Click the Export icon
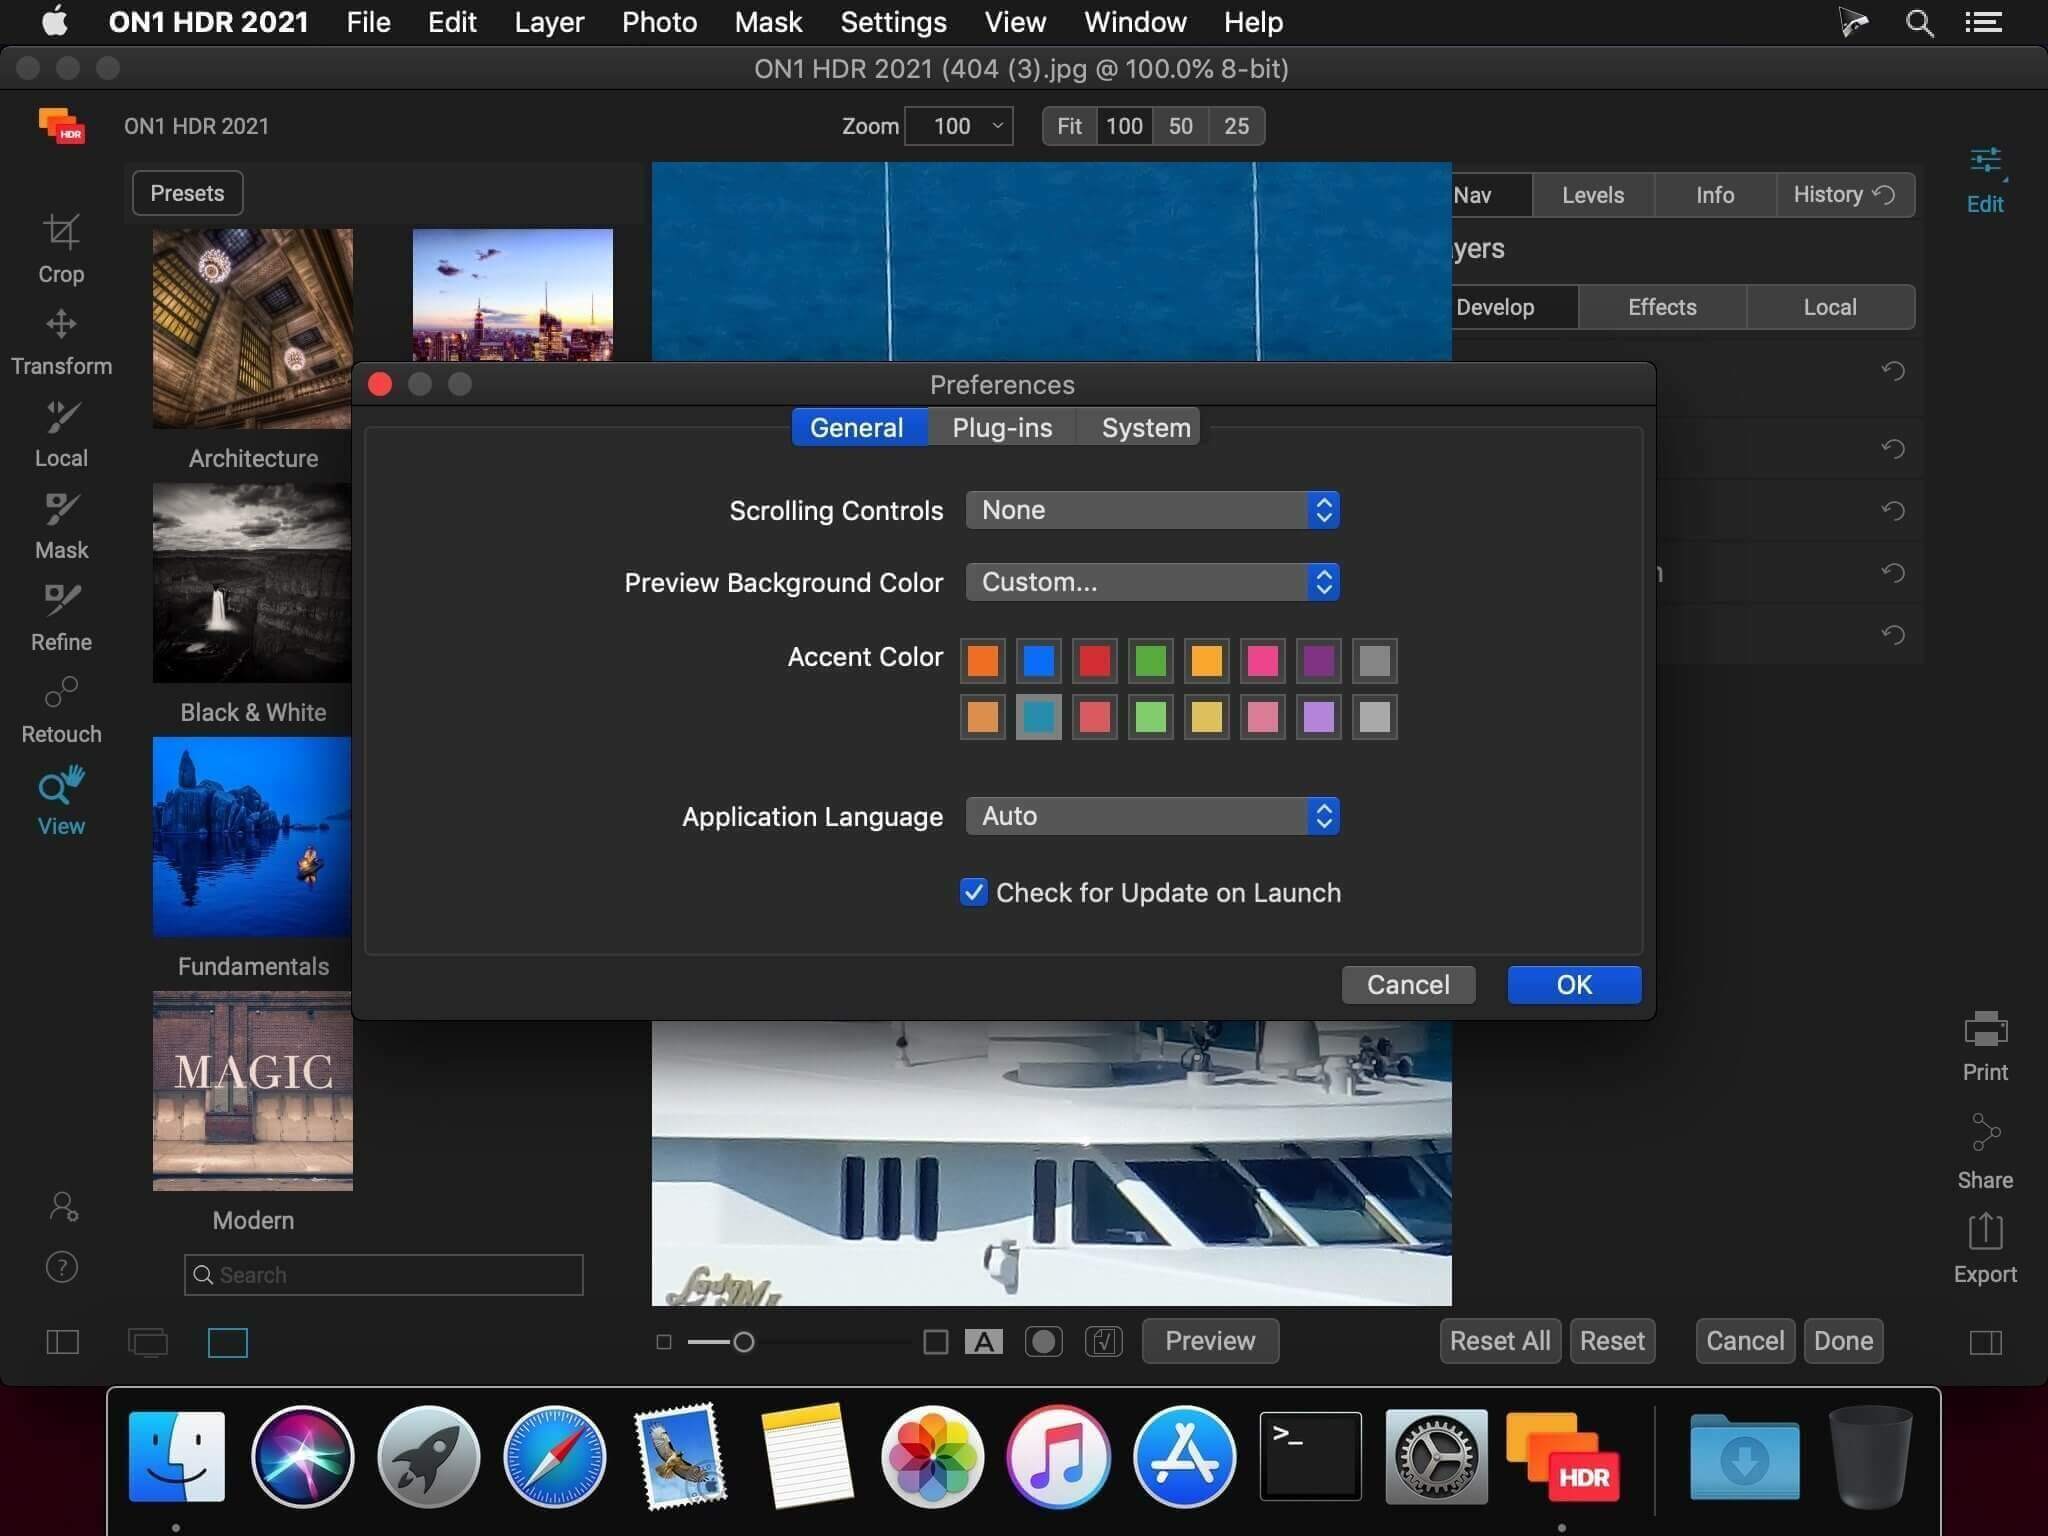Image resolution: width=2048 pixels, height=1536 pixels. tap(1985, 1248)
